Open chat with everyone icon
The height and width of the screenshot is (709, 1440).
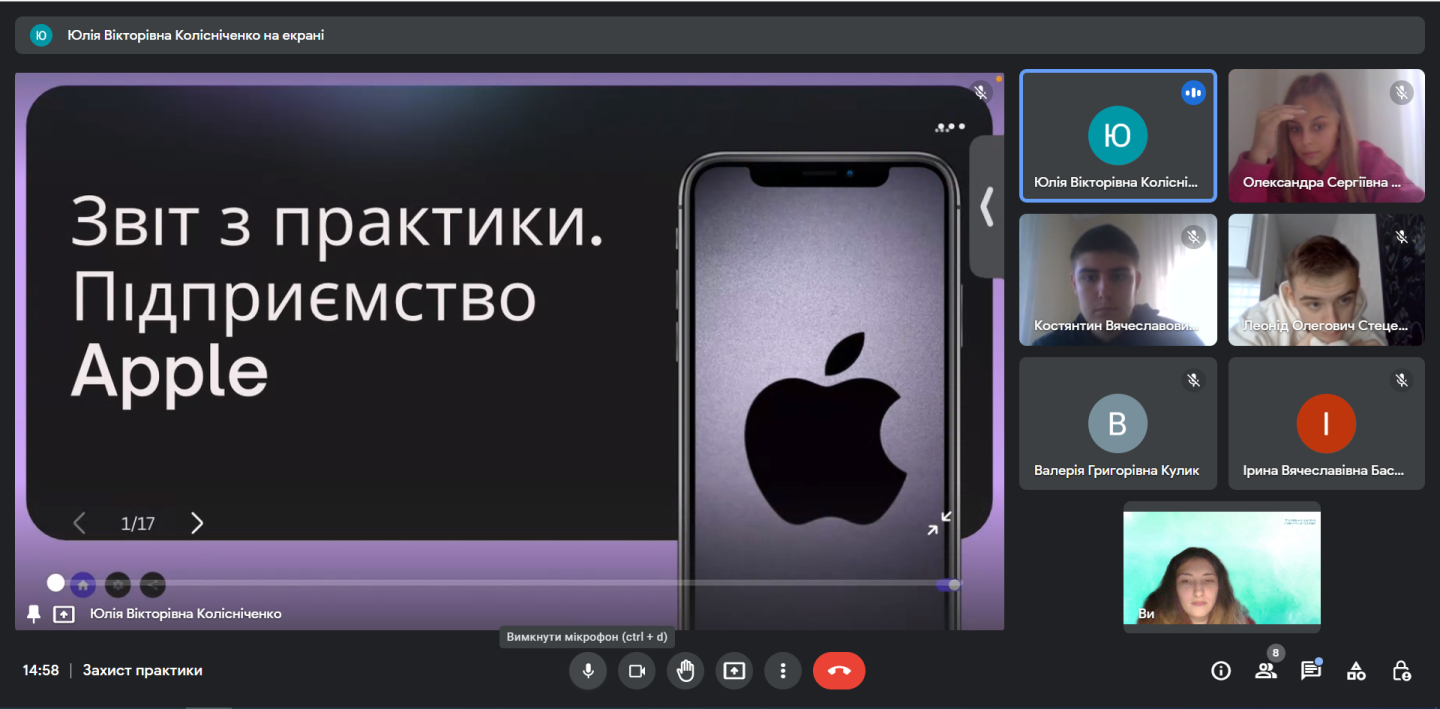pos(1311,671)
